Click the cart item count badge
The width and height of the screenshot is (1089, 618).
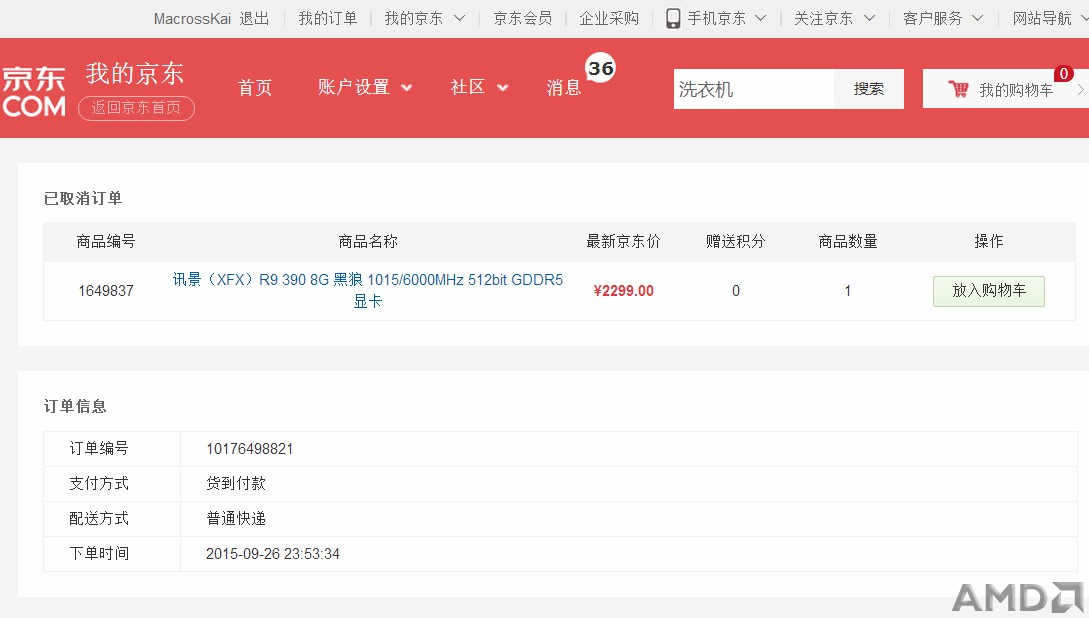coord(1063,74)
